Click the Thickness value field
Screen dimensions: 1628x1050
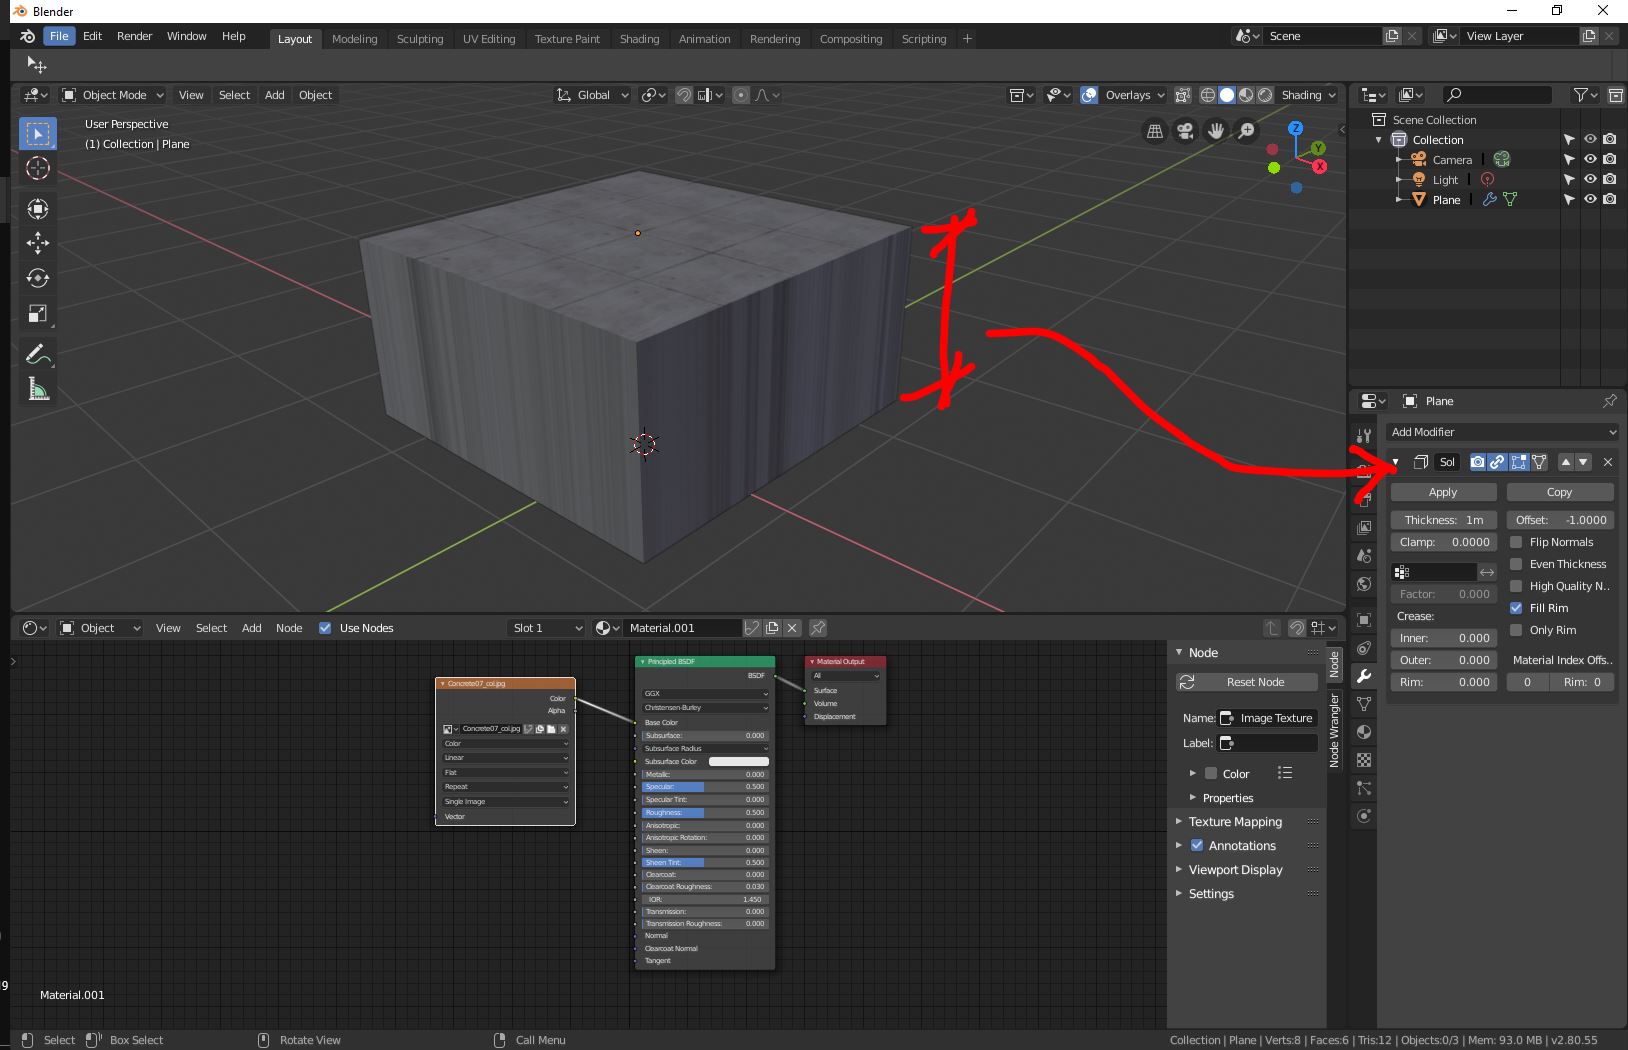point(1443,520)
